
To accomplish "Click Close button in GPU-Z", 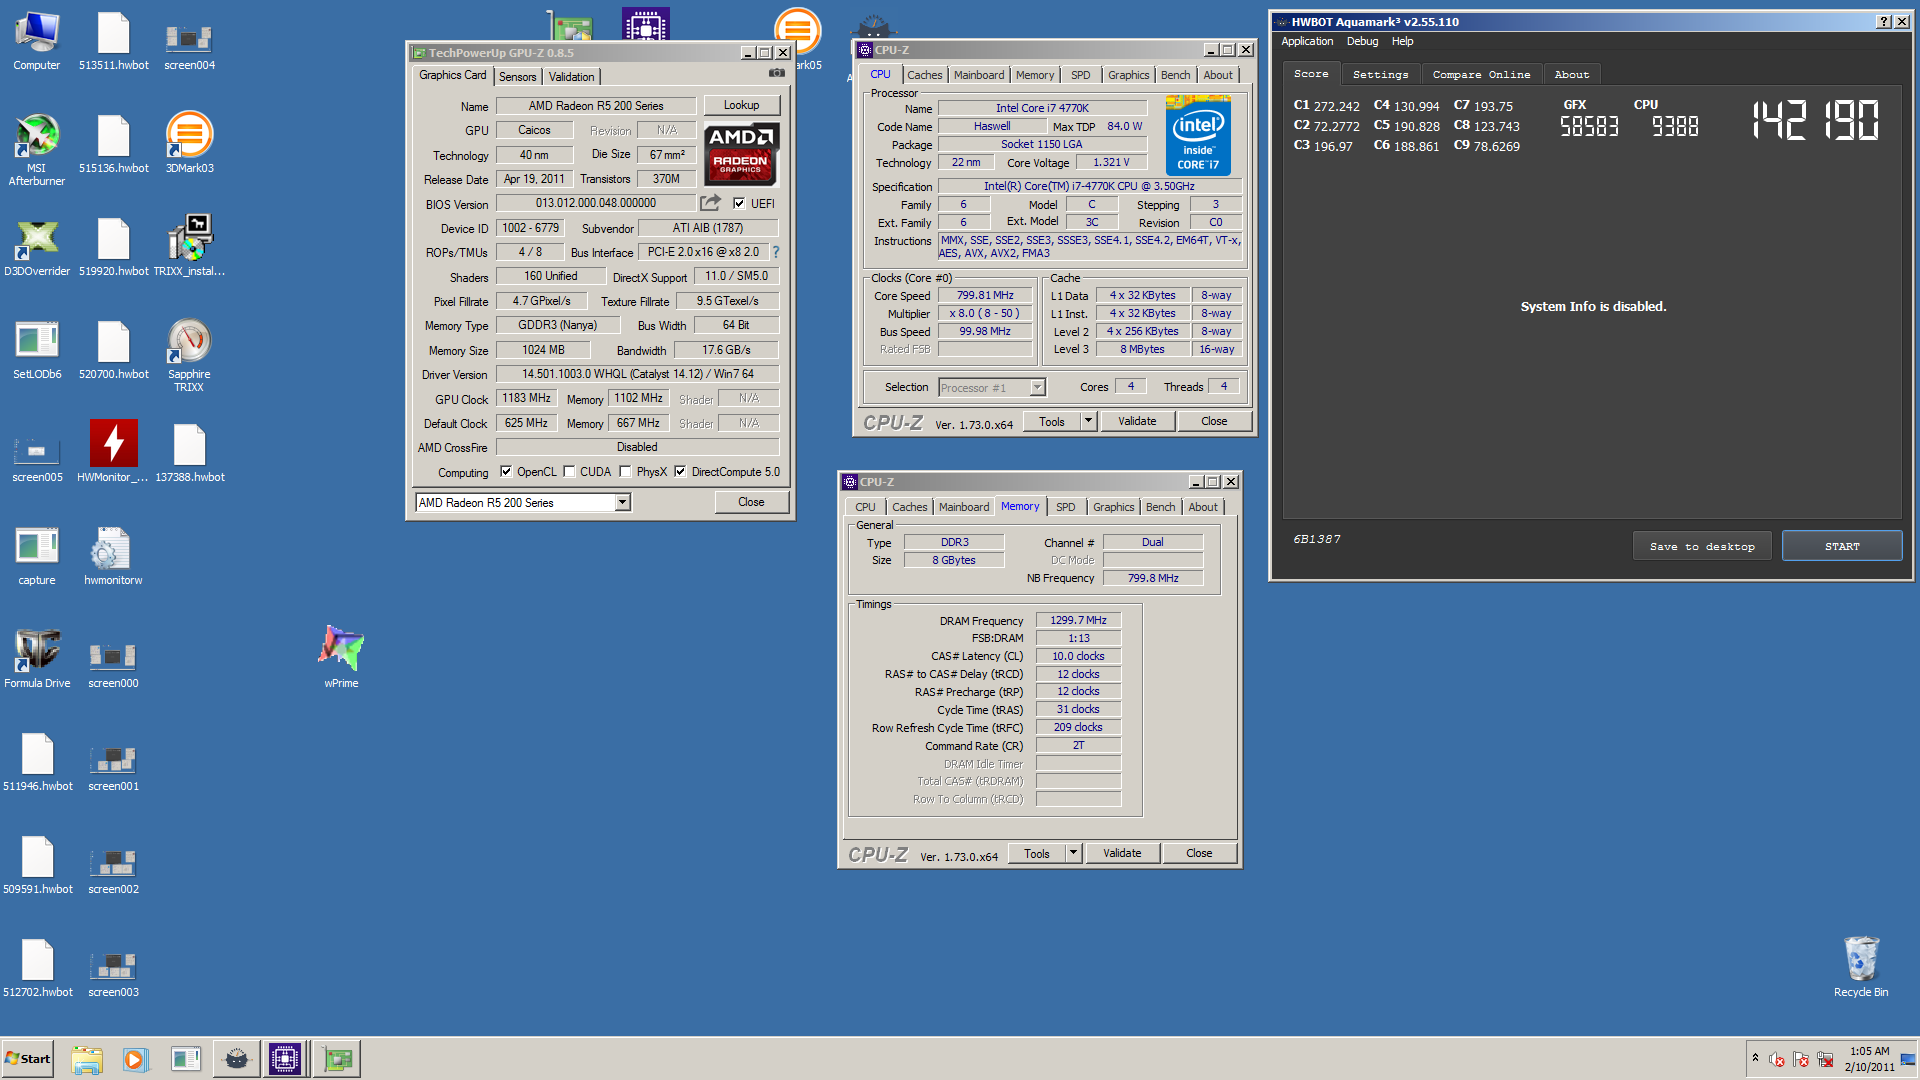I will [x=751, y=502].
